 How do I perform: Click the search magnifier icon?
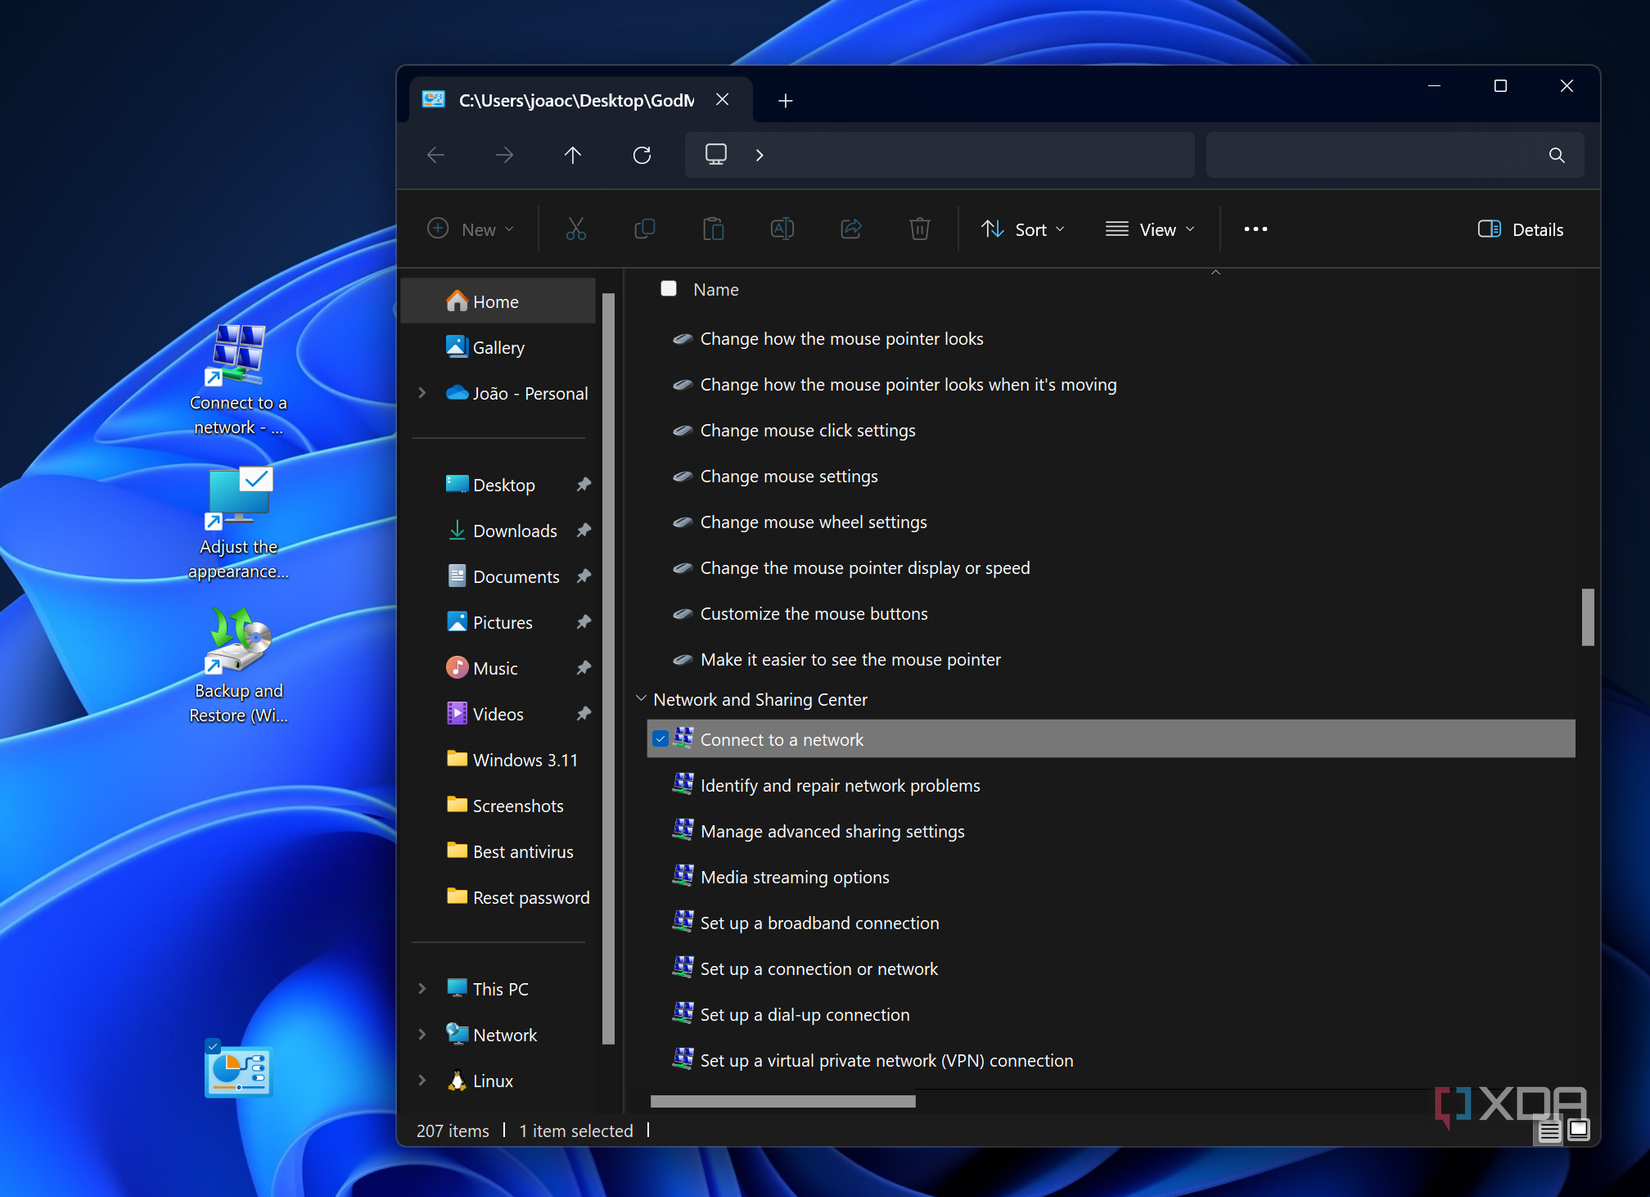coord(1556,155)
